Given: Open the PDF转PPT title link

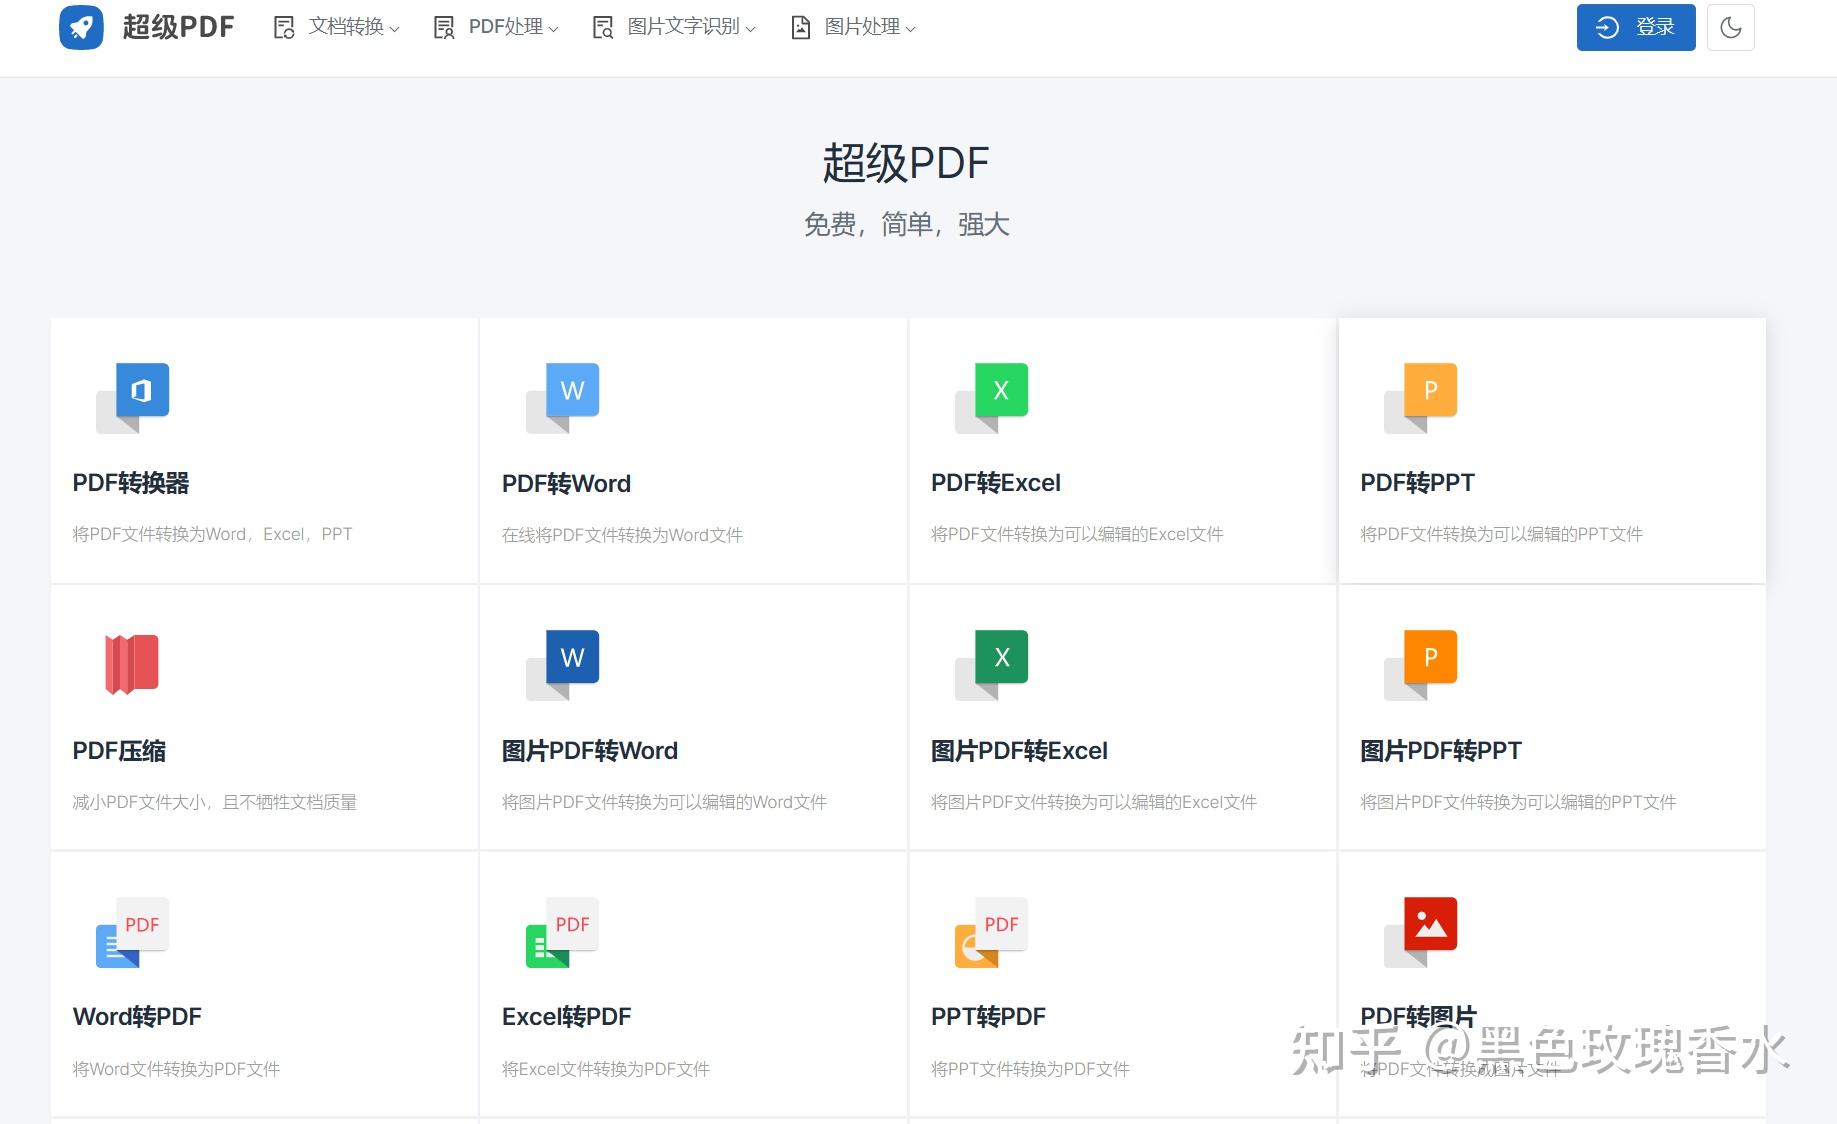Looking at the screenshot, I should [1417, 483].
